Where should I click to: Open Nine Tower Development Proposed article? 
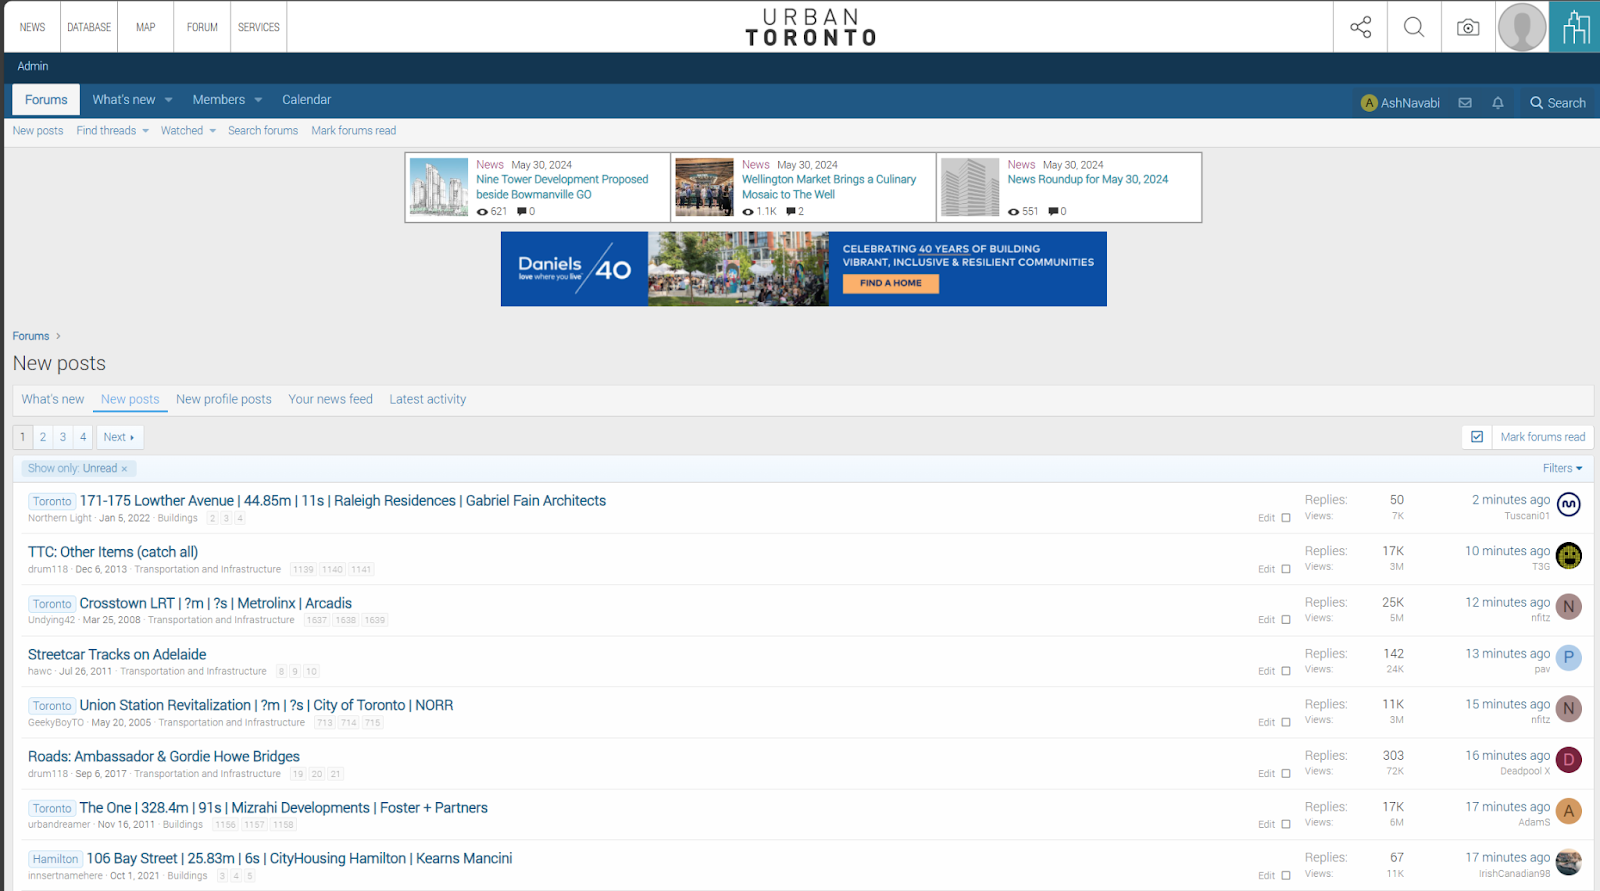562,187
